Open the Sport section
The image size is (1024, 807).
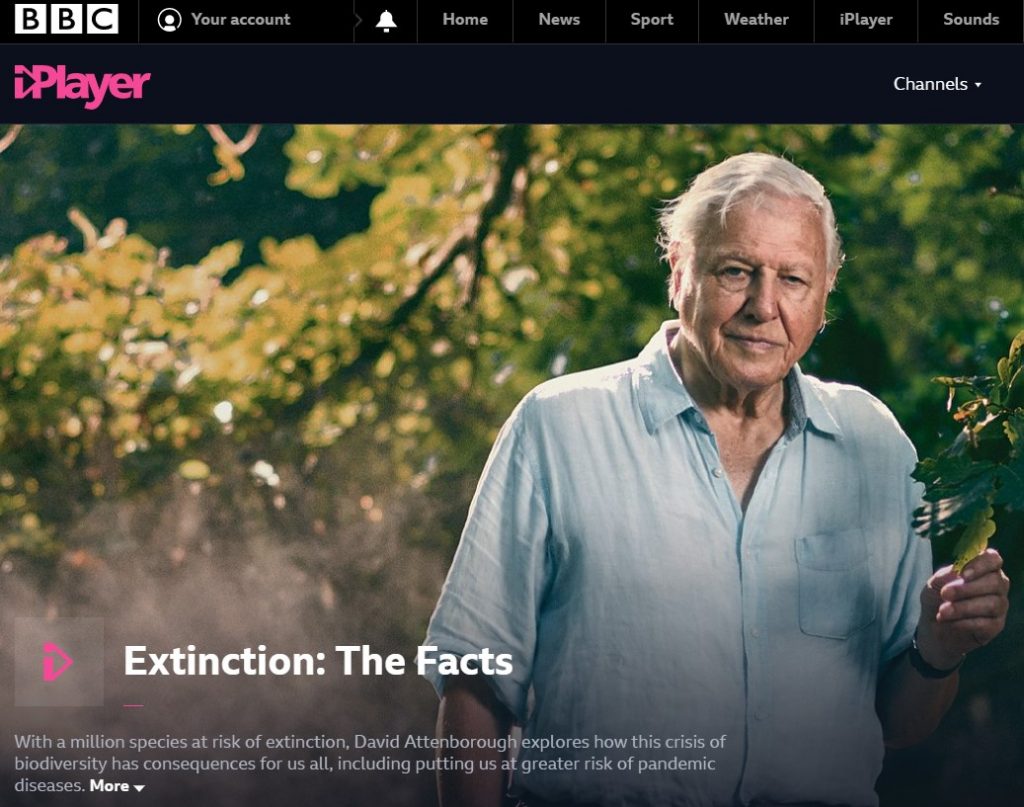point(652,20)
